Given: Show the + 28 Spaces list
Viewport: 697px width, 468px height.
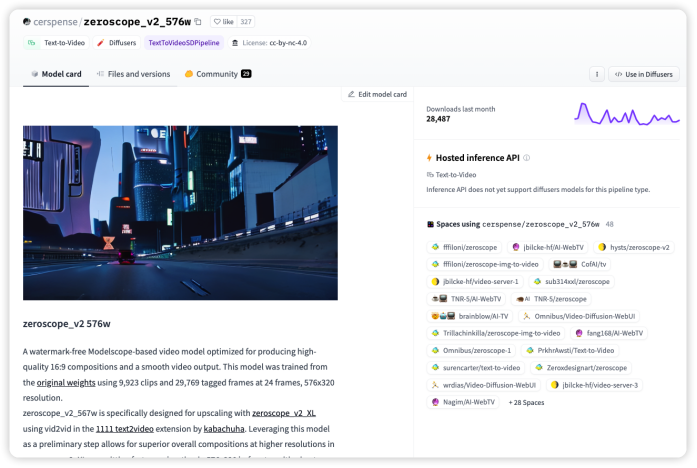Looking at the screenshot, I should click(526, 402).
